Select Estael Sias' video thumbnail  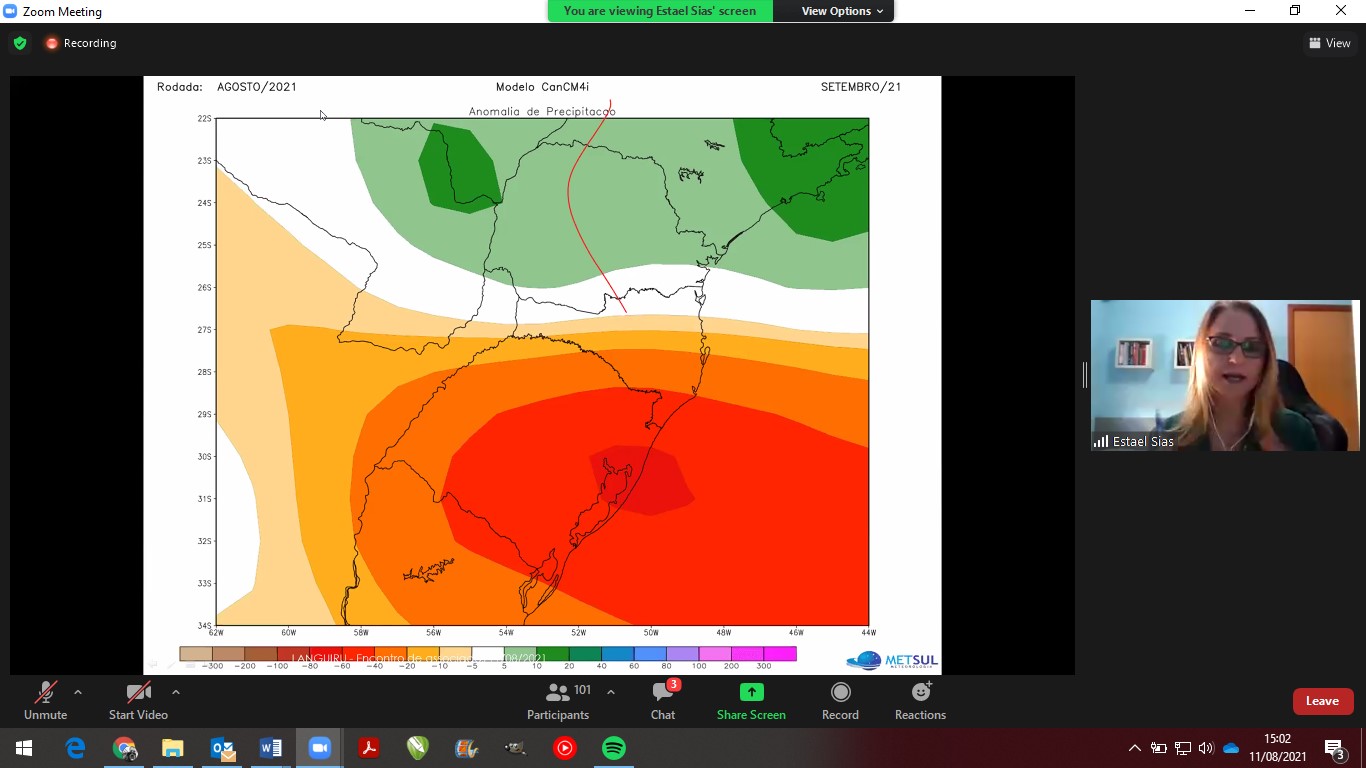[1225, 375]
